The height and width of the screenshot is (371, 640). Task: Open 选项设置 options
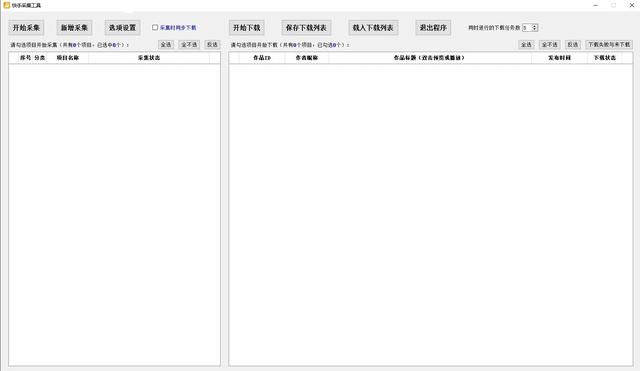pyautogui.click(x=122, y=28)
